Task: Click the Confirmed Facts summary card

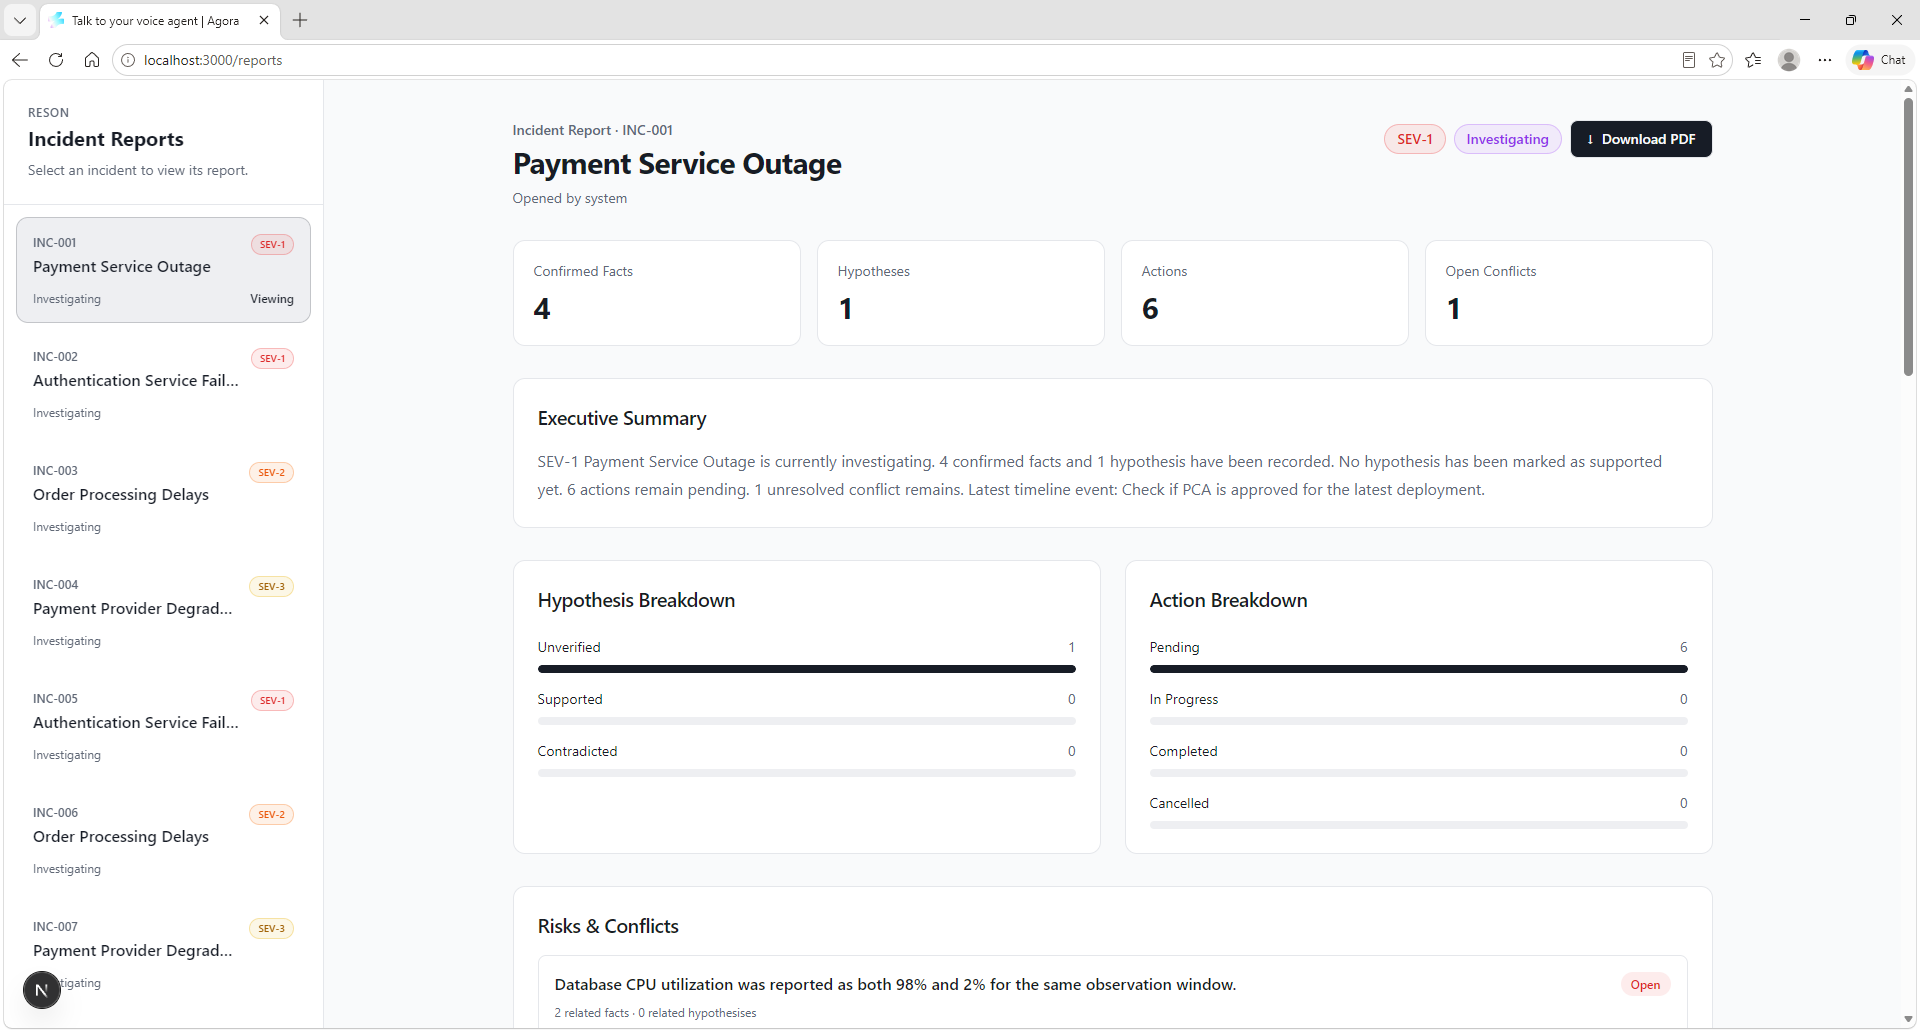Action: click(657, 293)
